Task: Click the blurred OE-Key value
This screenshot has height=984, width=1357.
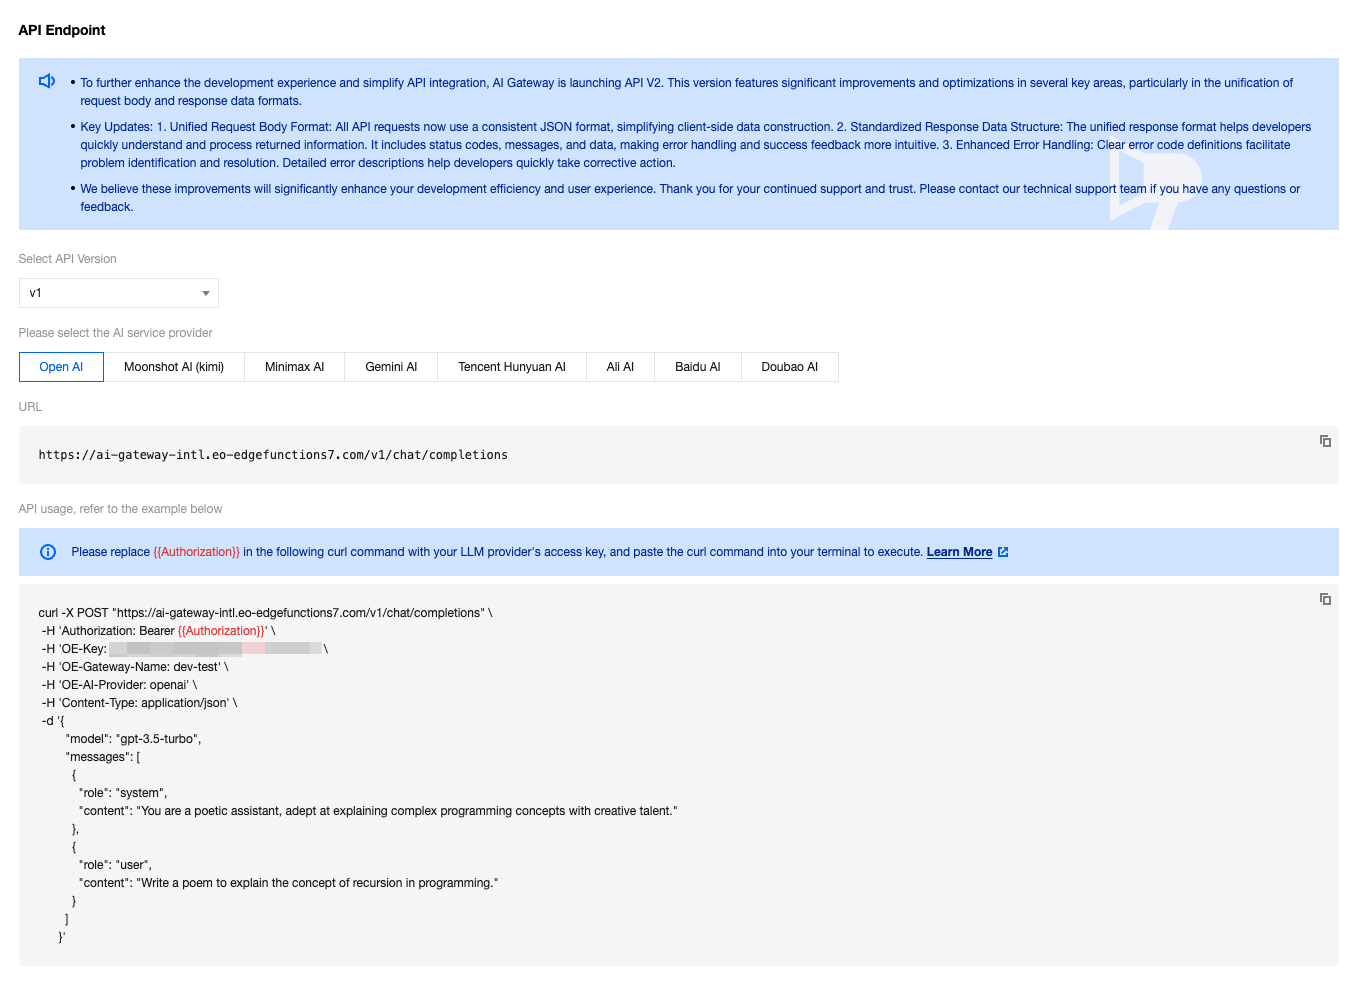Action: [x=215, y=649]
